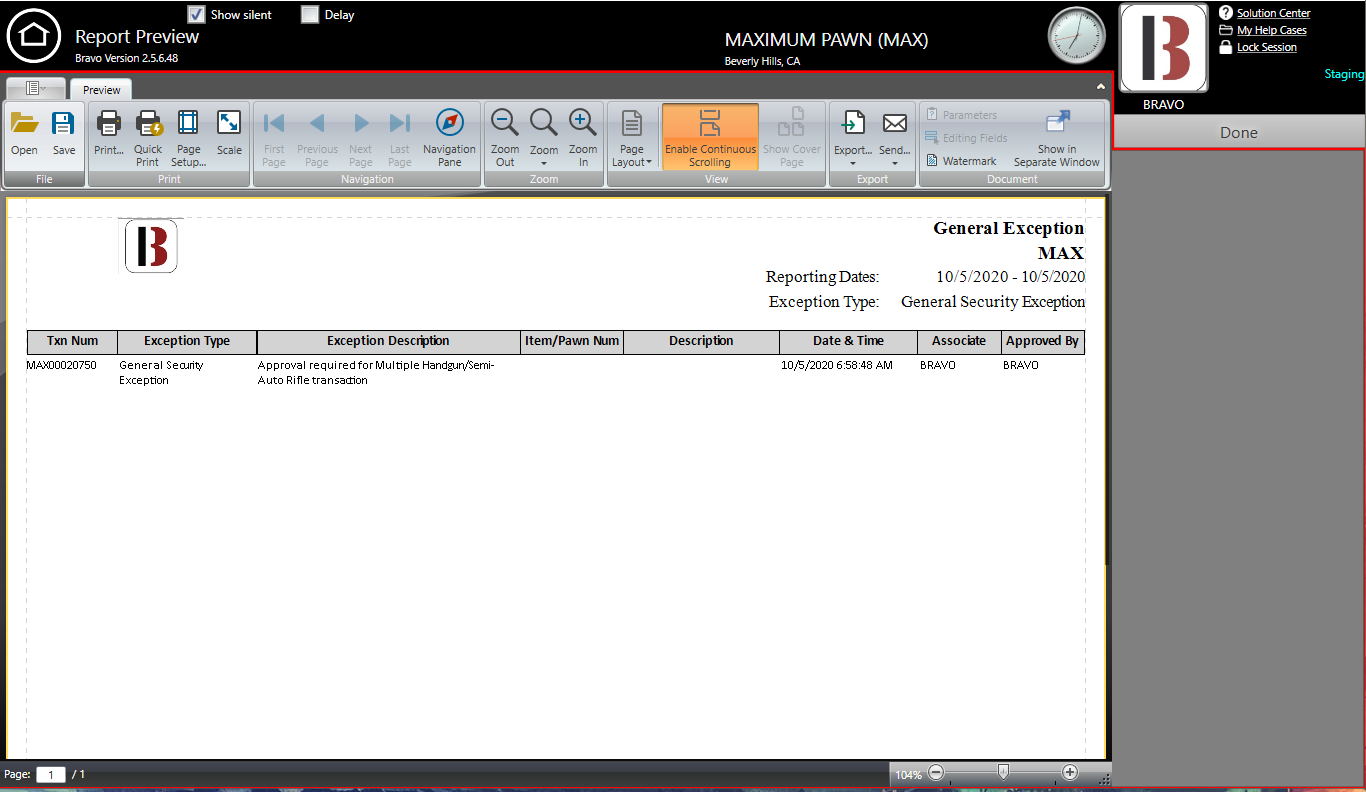Open the Zoom dropdown in ribbon
Viewport: 1366px width, 792px height.
tap(544, 138)
